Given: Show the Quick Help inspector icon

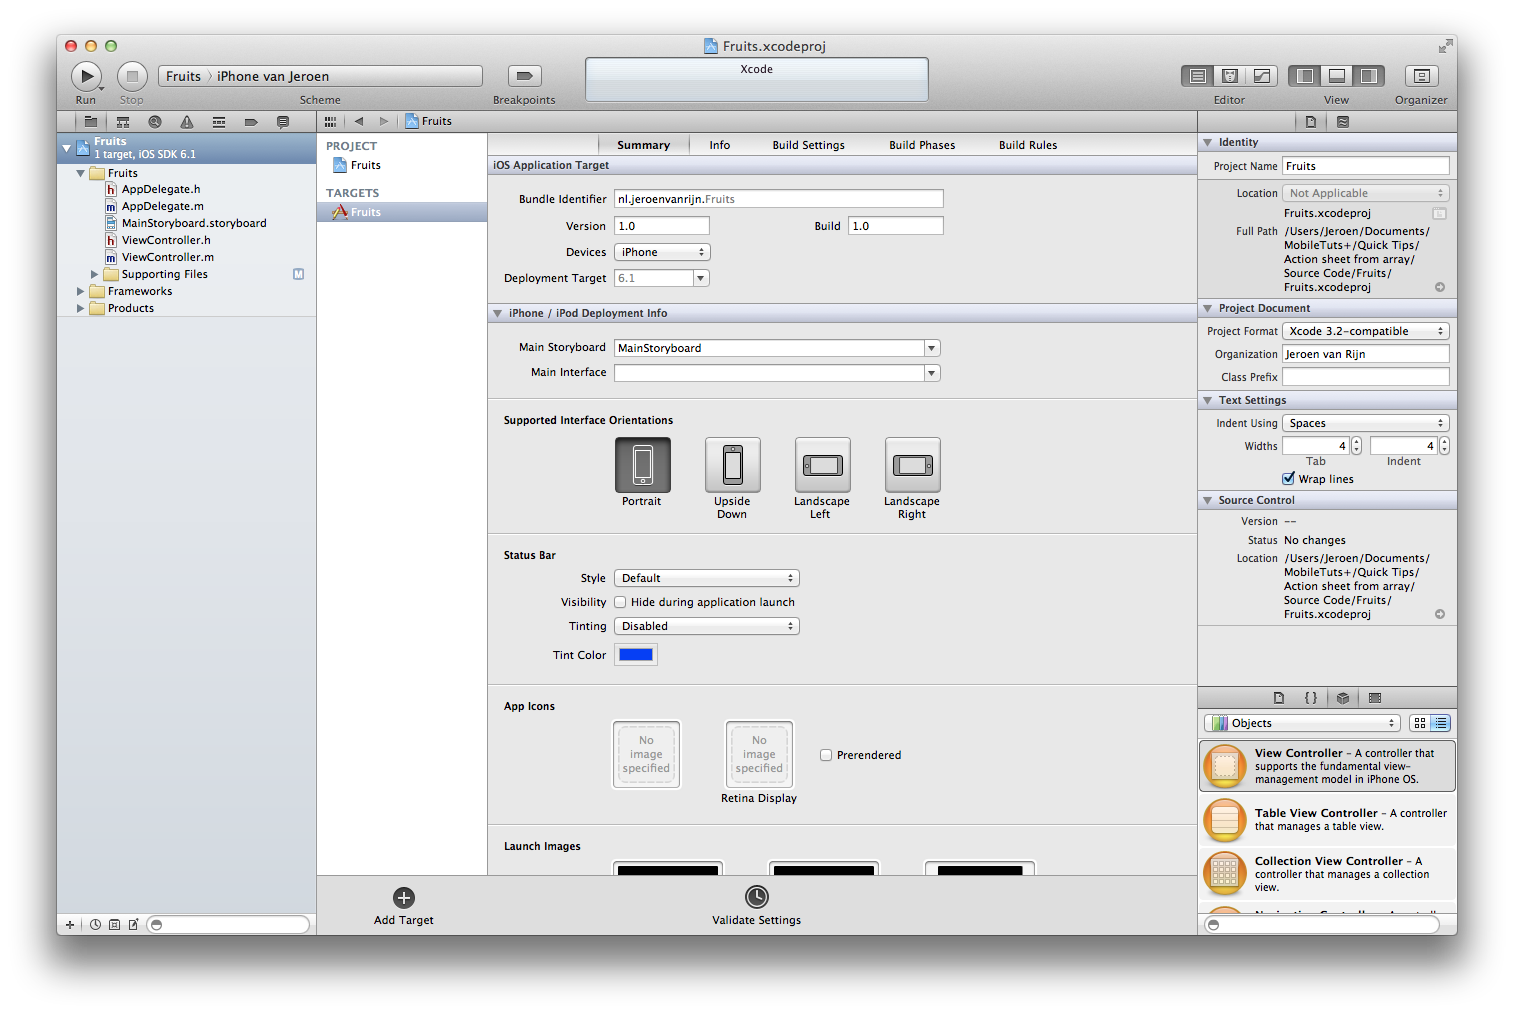Looking at the screenshot, I should (x=1343, y=122).
